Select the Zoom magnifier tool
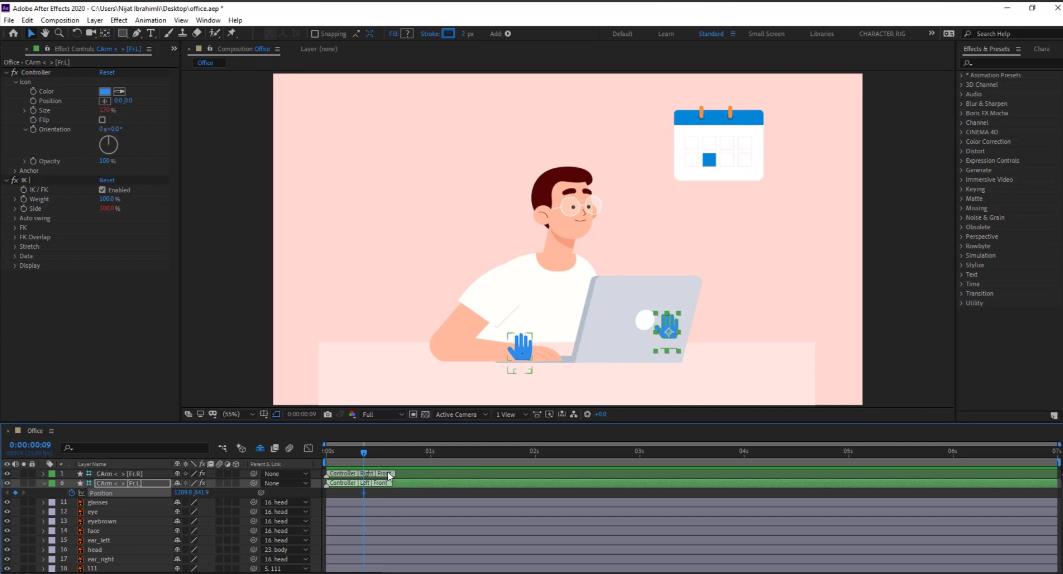The height and width of the screenshot is (574, 1063). point(59,33)
